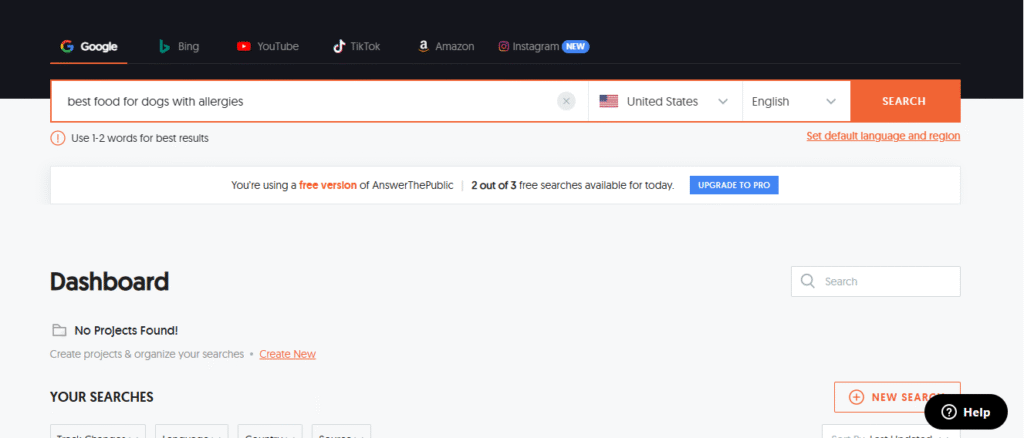Select the Amazon source tab
Viewport: 1024px width, 438px height.
(x=446, y=46)
